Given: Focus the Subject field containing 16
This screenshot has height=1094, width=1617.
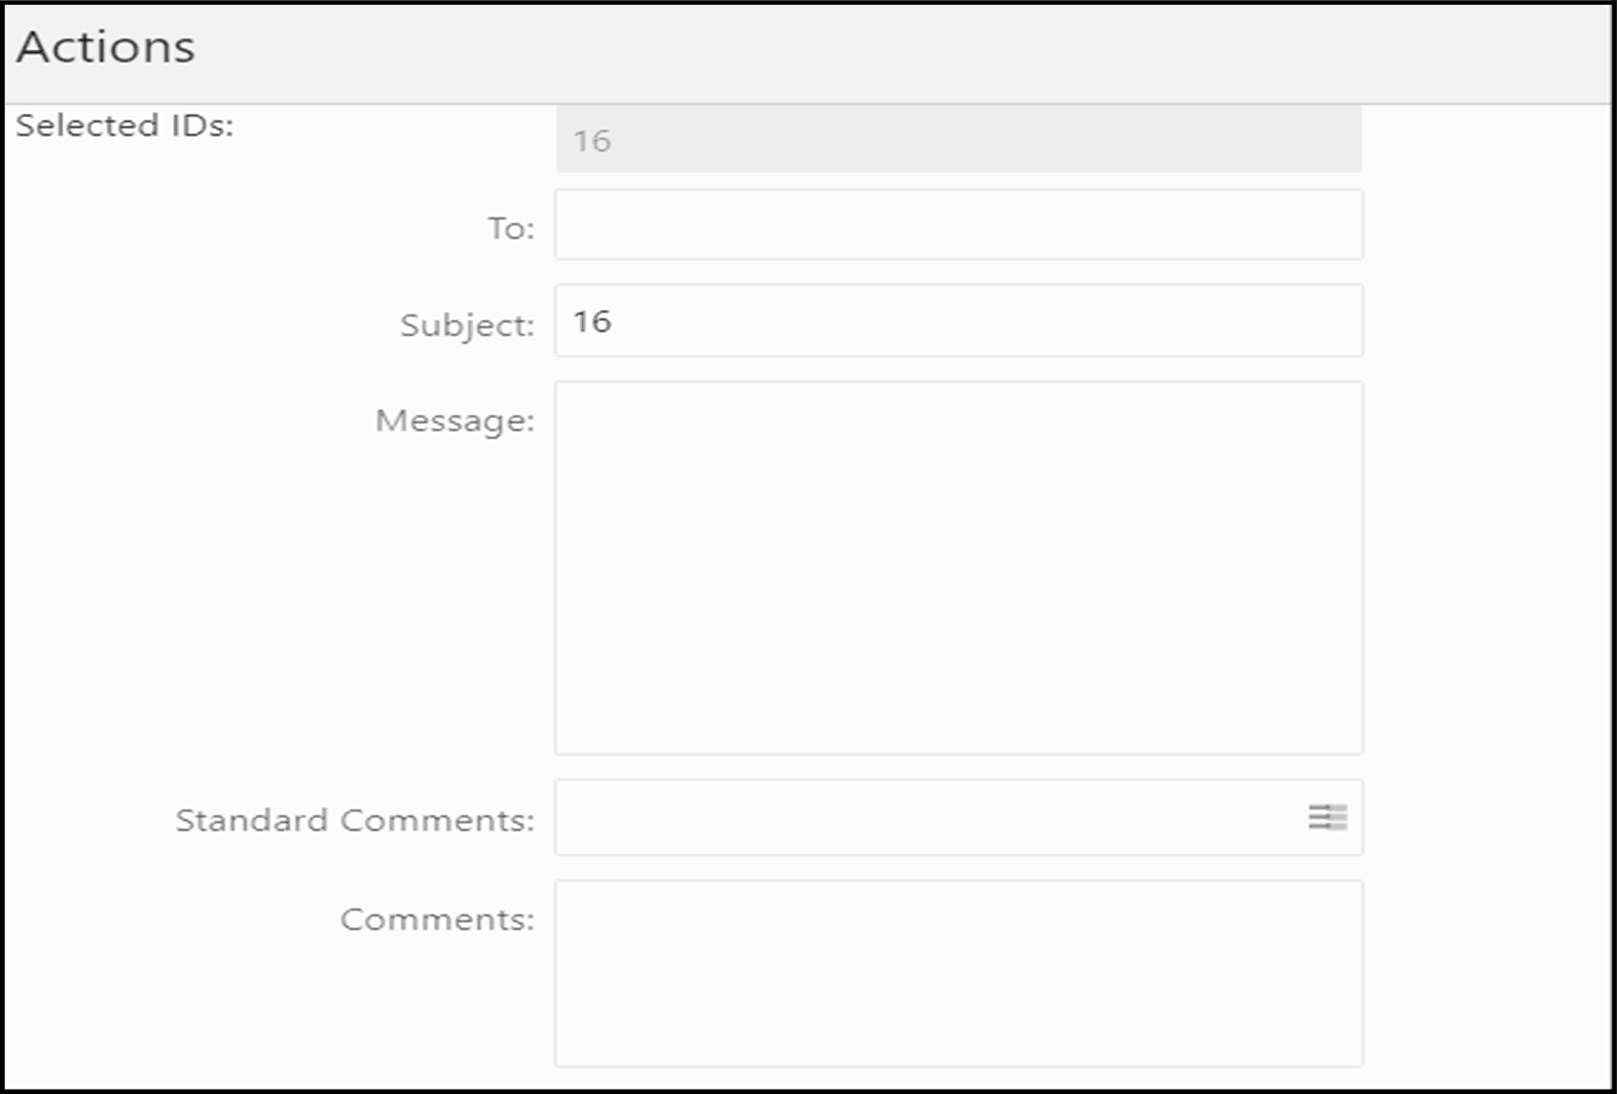Looking at the screenshot, I should (957, 320).
